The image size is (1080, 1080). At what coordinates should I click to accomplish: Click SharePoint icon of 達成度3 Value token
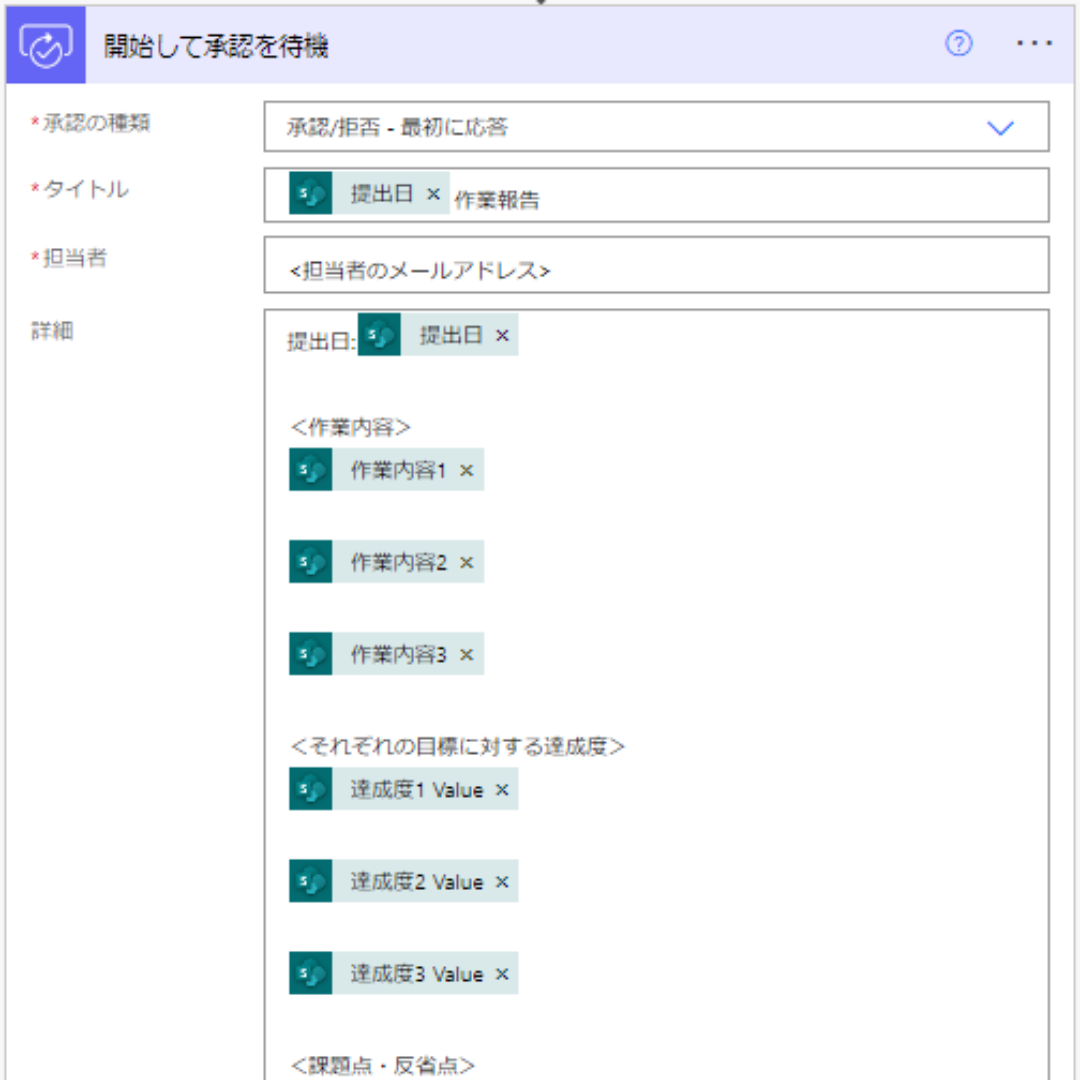(311, 973)
